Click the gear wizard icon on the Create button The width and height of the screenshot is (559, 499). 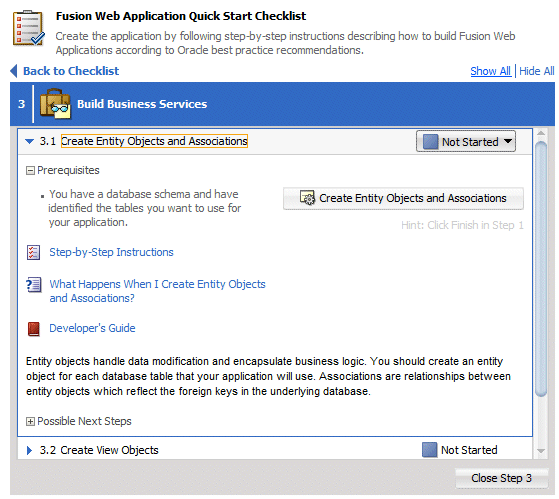tap(307, 198)
